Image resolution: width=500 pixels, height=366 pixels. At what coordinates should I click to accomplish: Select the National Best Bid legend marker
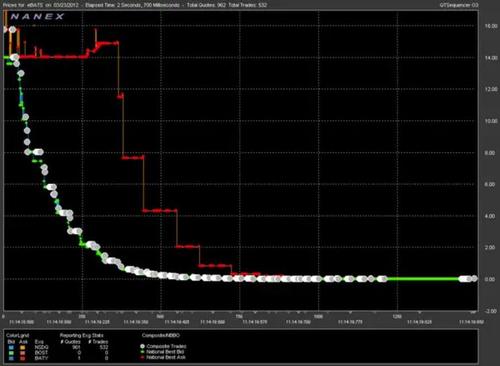[142, 352]
